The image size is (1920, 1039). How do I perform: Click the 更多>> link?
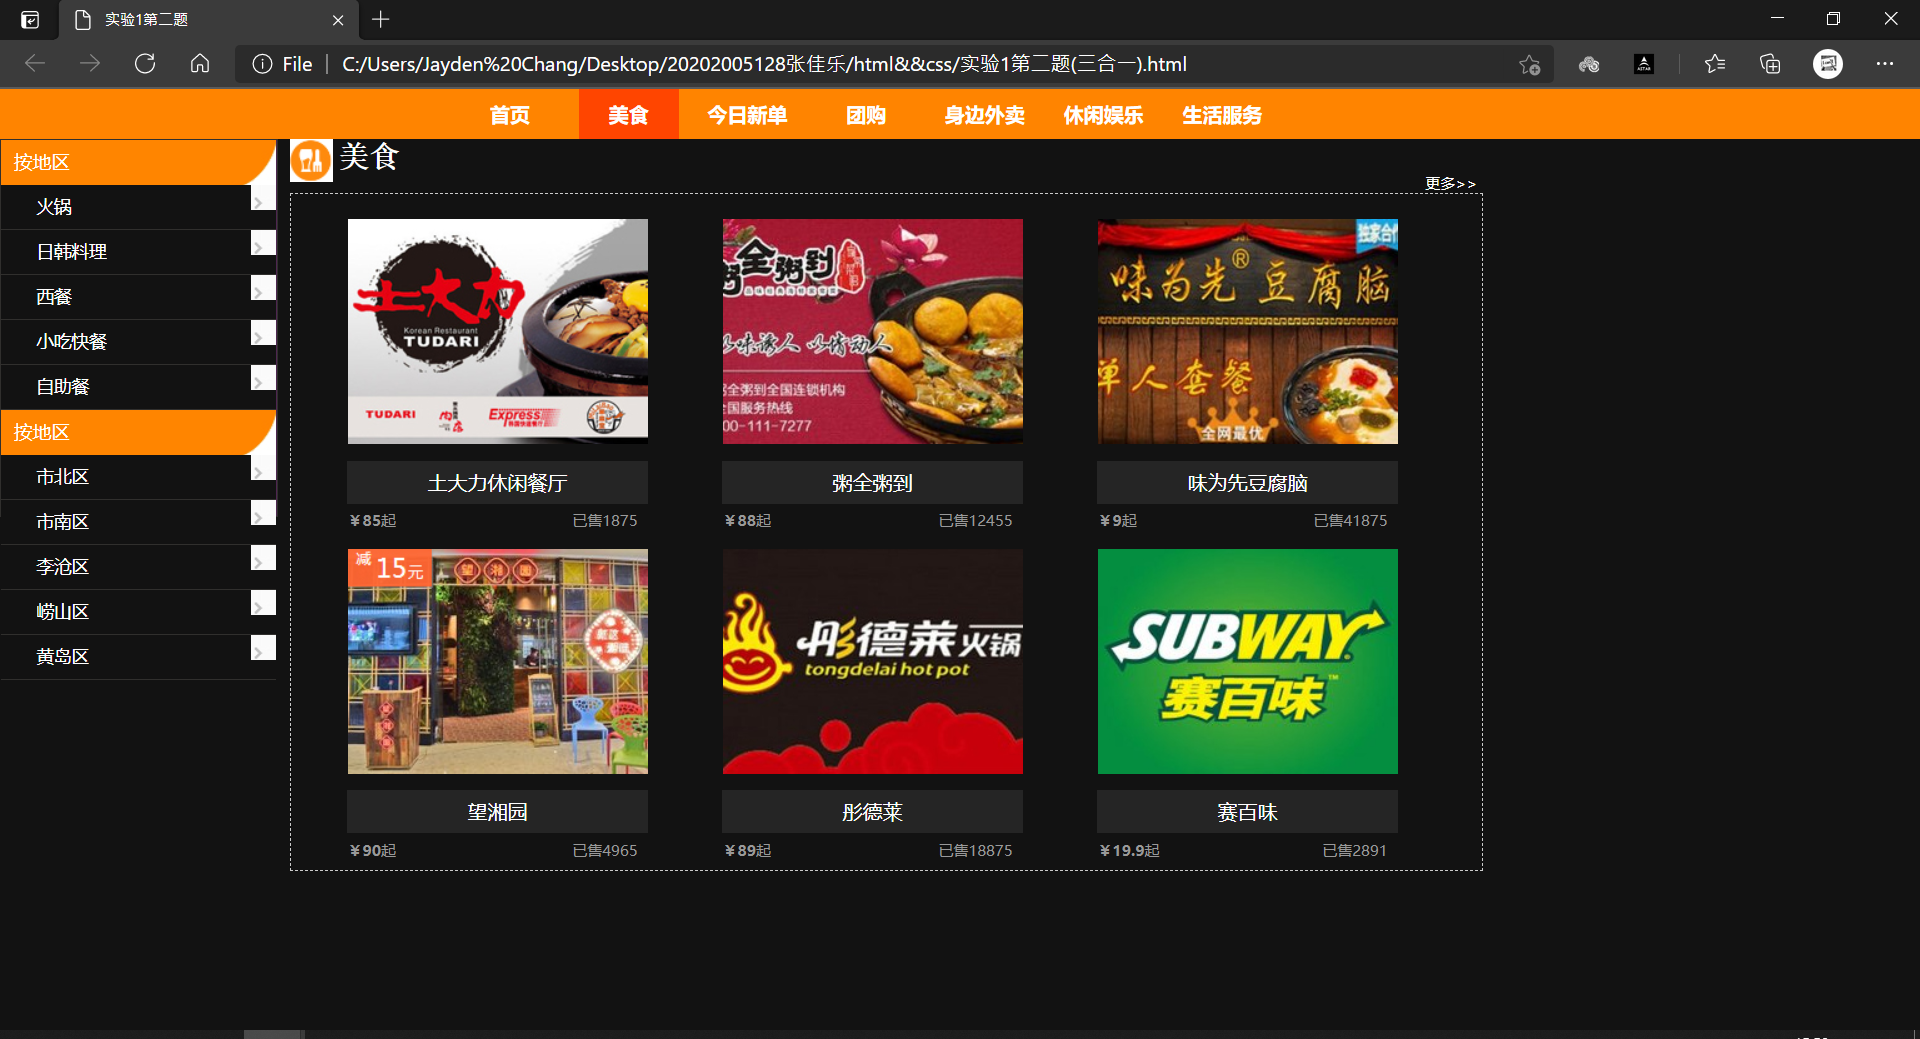[1451, 184]
